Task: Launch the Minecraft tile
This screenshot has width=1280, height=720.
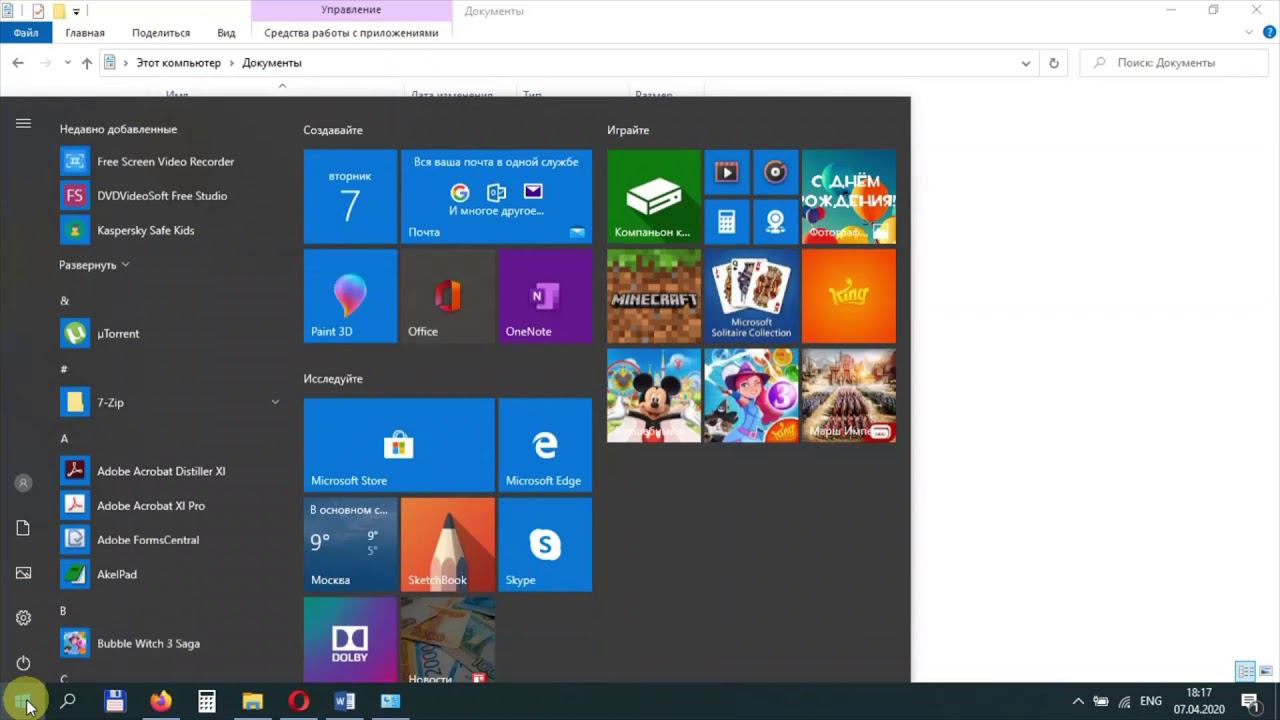Action: point(654,296)
